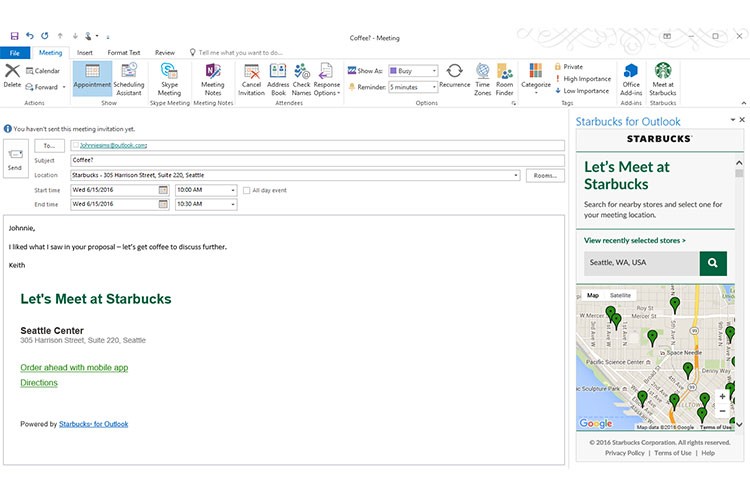Expand the Show As Busy dropdown
The image size is (750, 497).
click(x=433, y=71)
